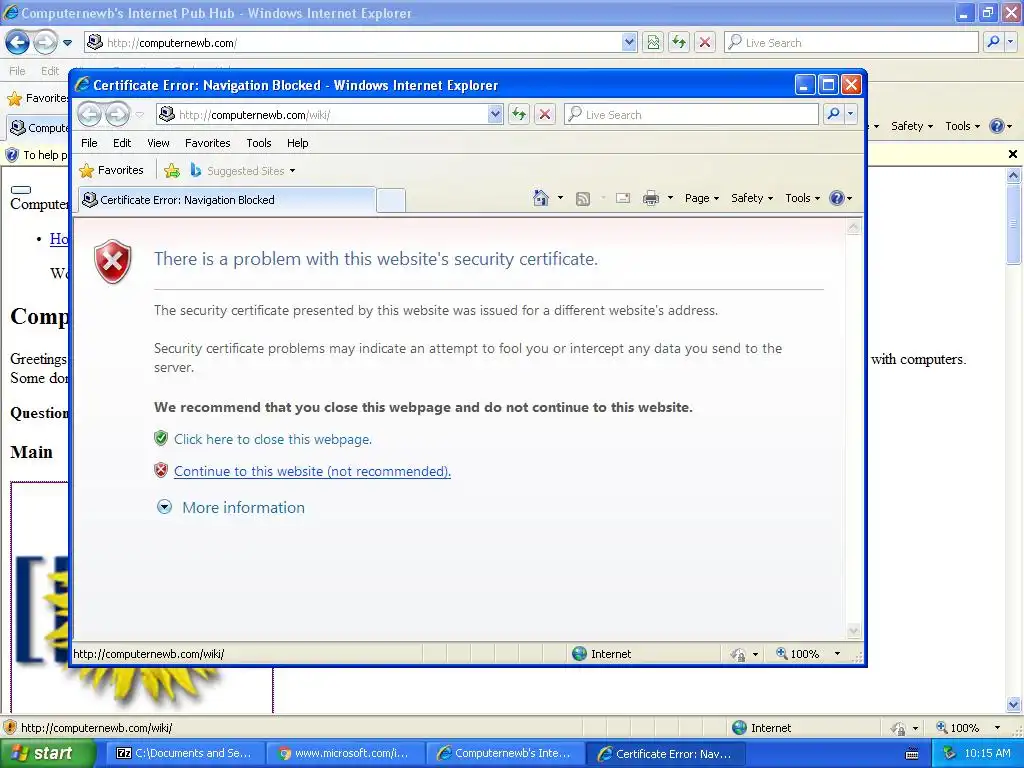Click the stop X in the background window address bar
The height and width of the screenshot is (768, 1024).
click(705, 42)
